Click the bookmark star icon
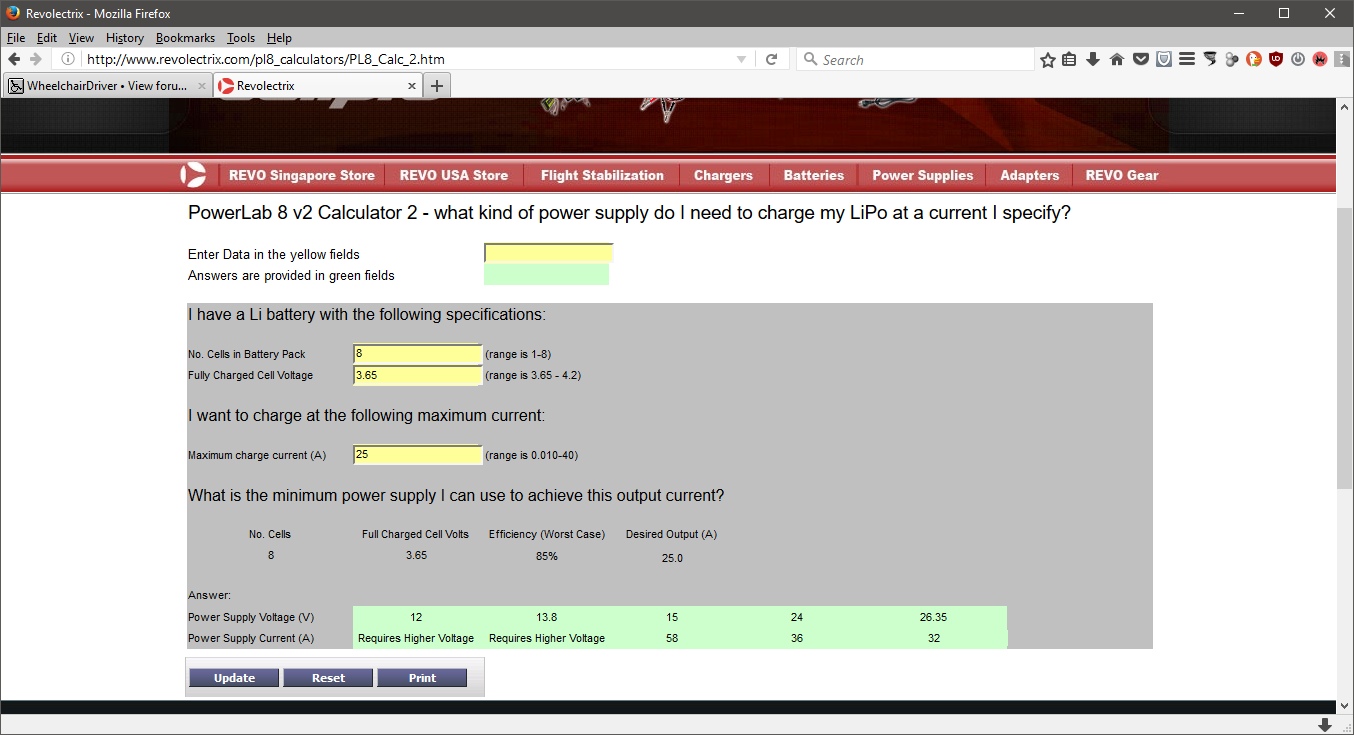1354x735 pixels. click(1047, 60)
